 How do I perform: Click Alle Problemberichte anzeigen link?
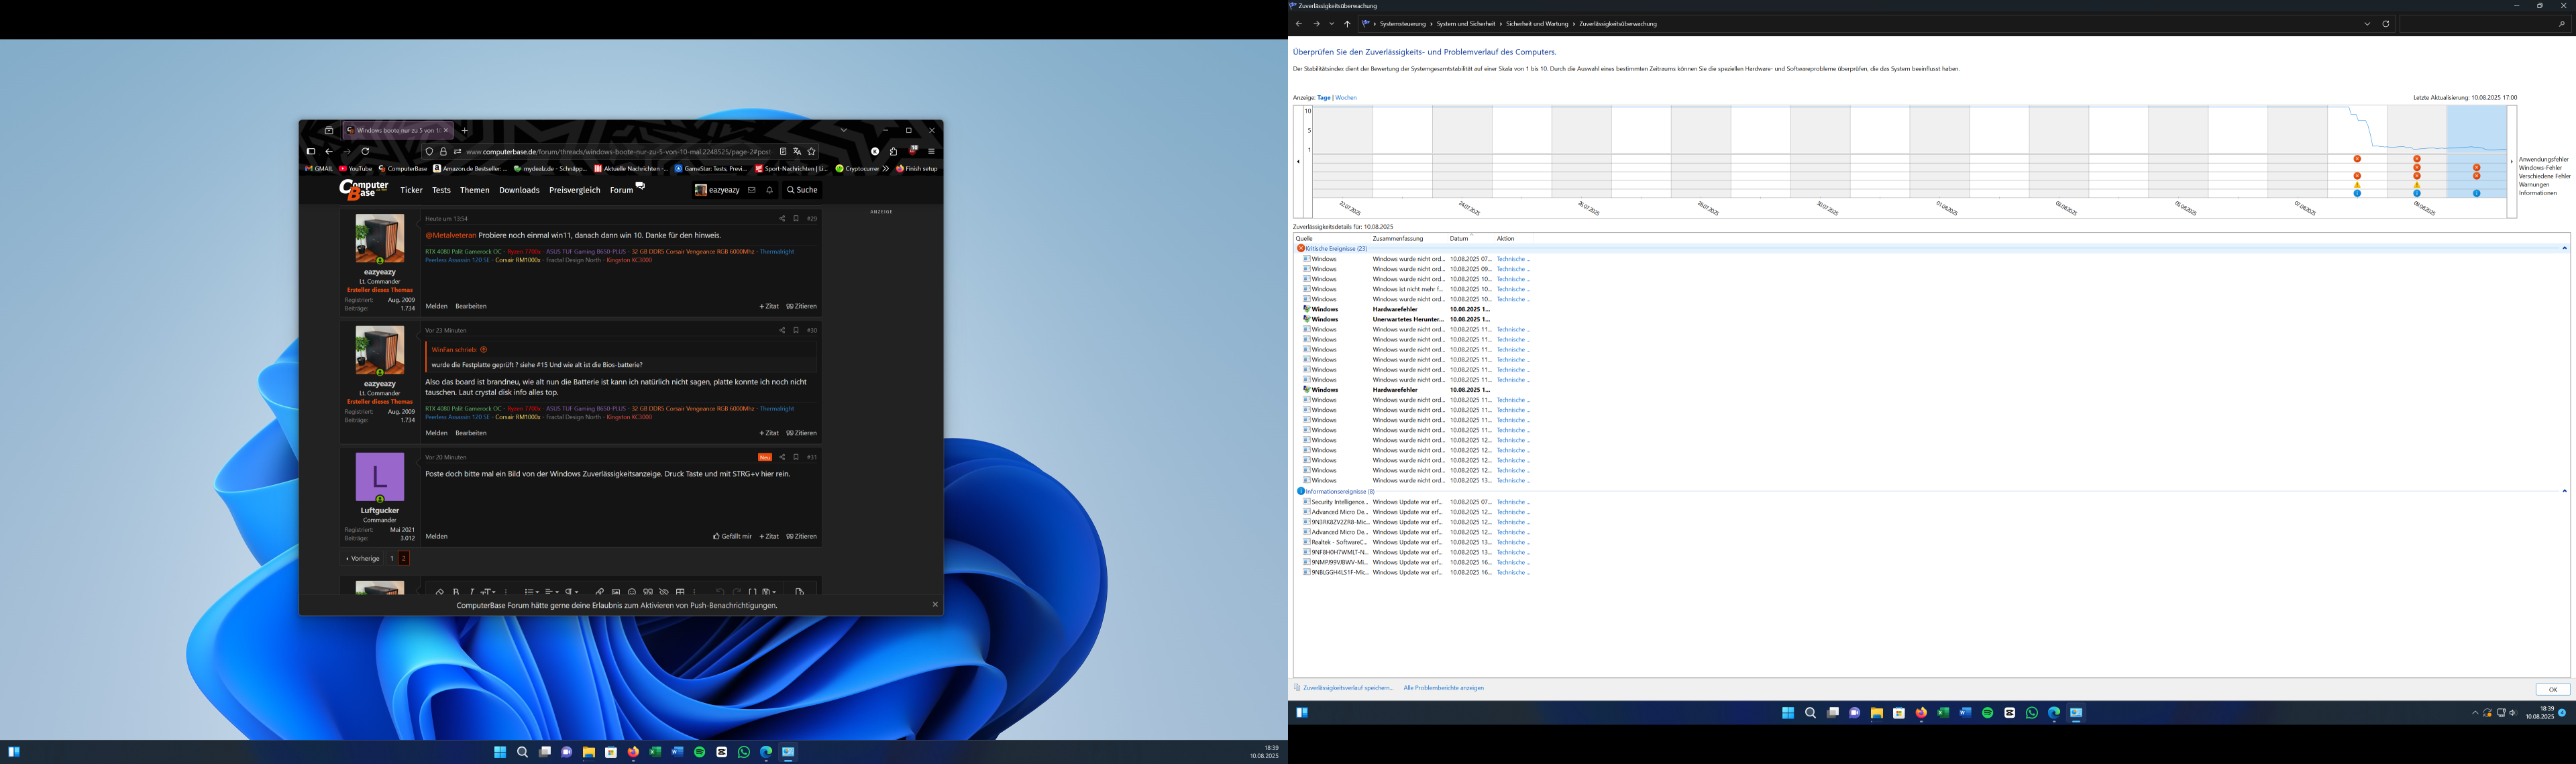[x=1443, y=688]
